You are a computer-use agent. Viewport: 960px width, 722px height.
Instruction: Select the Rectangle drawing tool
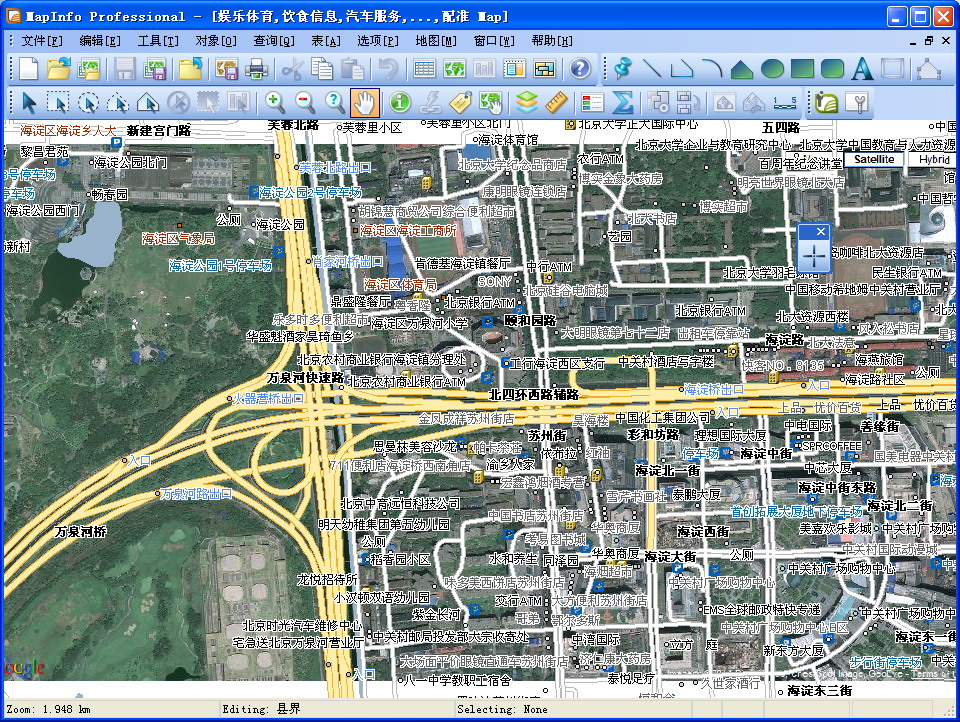pyautogui.click(x=802, y=68)
